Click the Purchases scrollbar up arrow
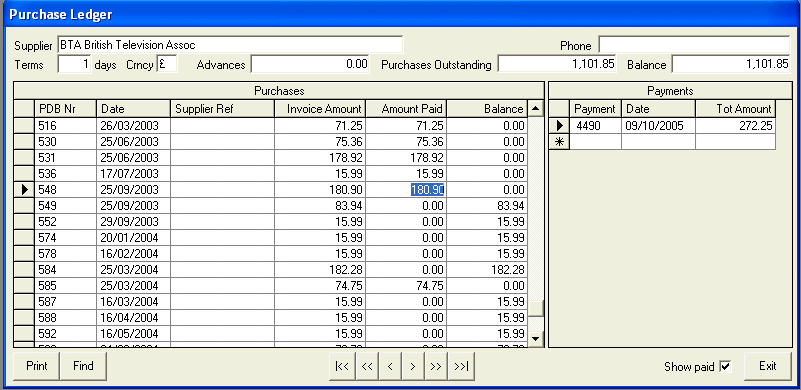This screenshot has width=801, height=390. point(535,108)
